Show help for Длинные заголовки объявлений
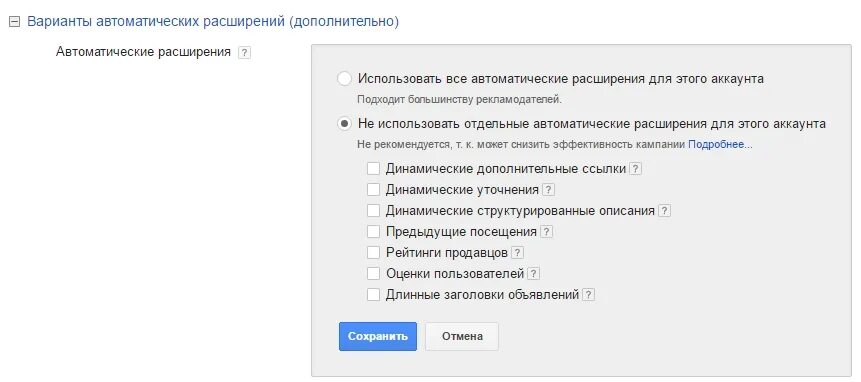The width and height of the screenshot is (861, 382). tap(589, 295)
